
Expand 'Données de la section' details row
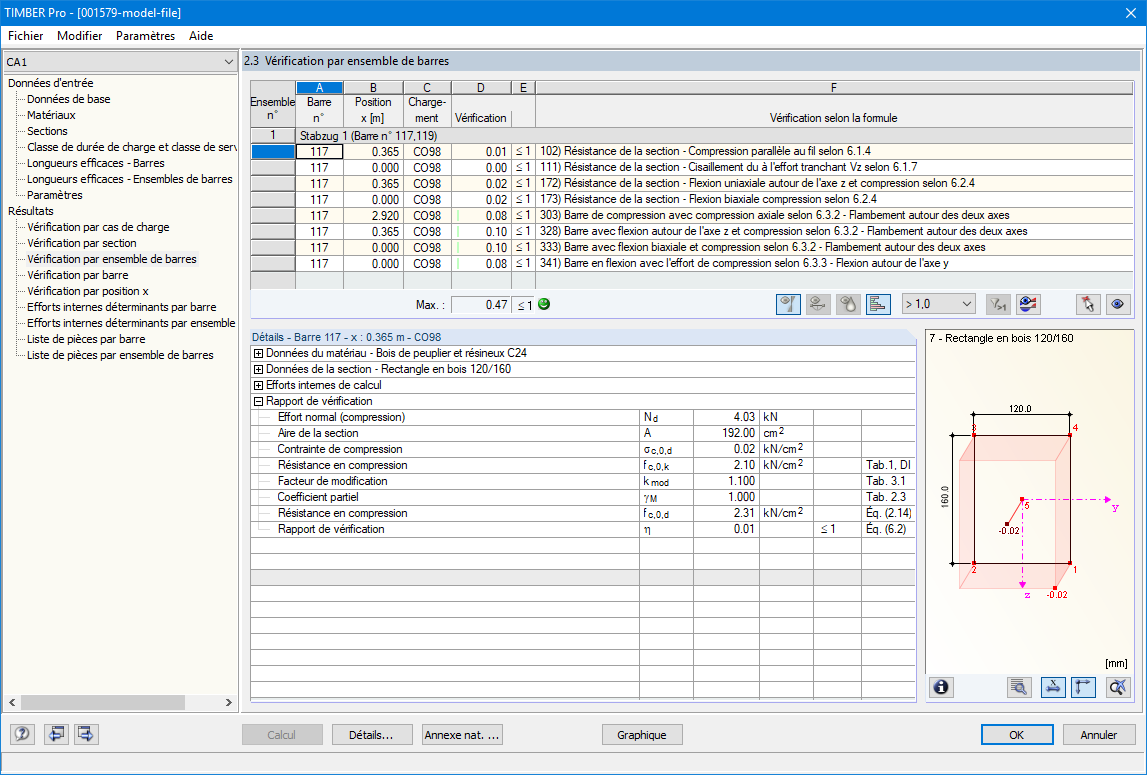click(x=258, y=370)
